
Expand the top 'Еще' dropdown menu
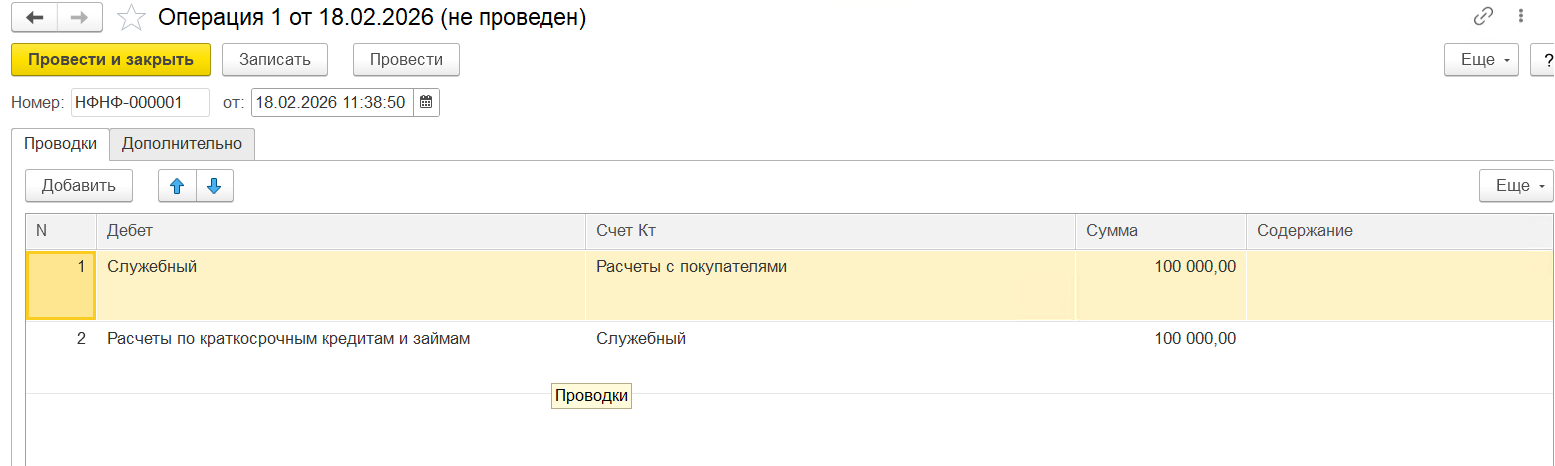tap(1482, 60)
